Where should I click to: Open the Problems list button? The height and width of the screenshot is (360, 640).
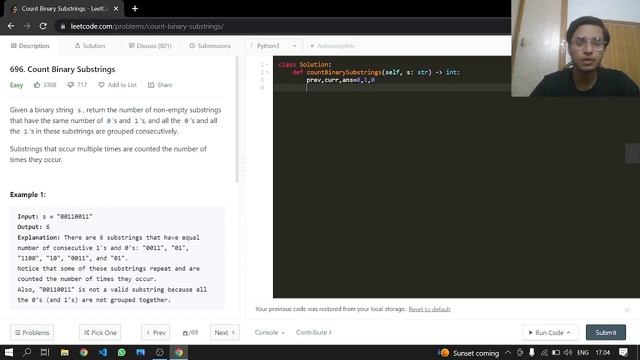coord(32,333)
